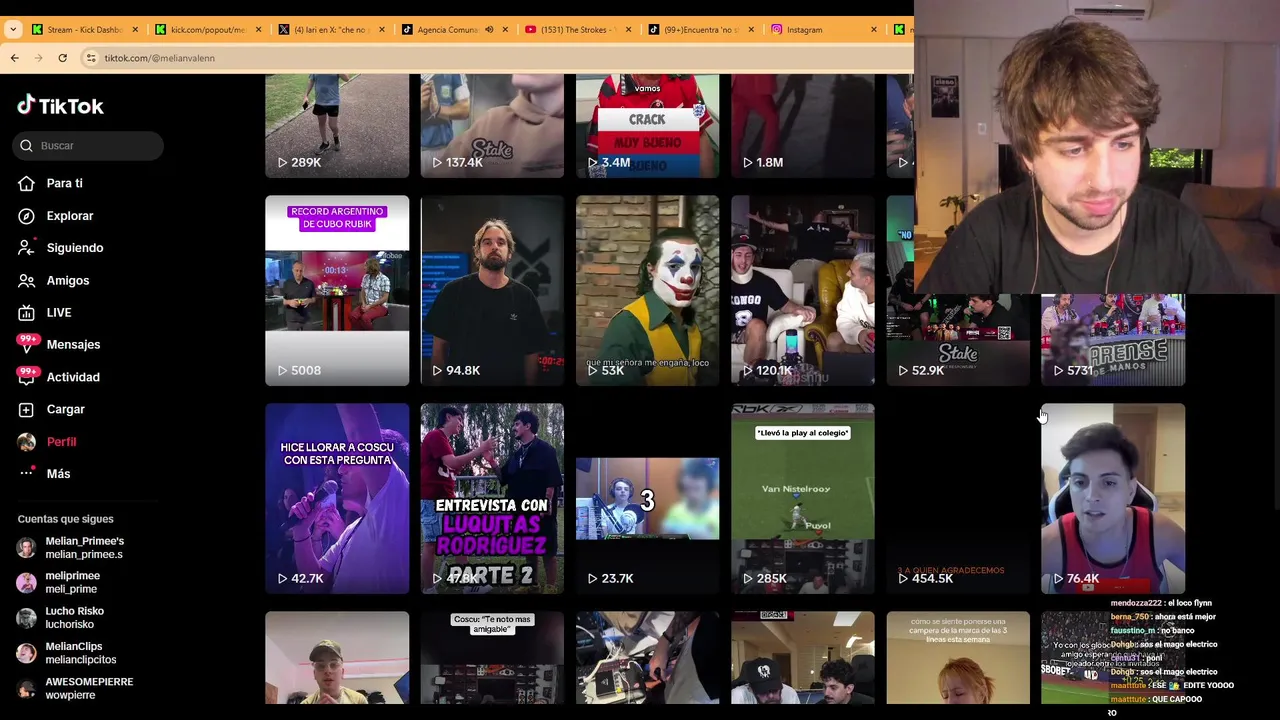Open the Coscu Te noto mas amigable video
Viewport: 1280px width, 720px height.
point(492,657)
